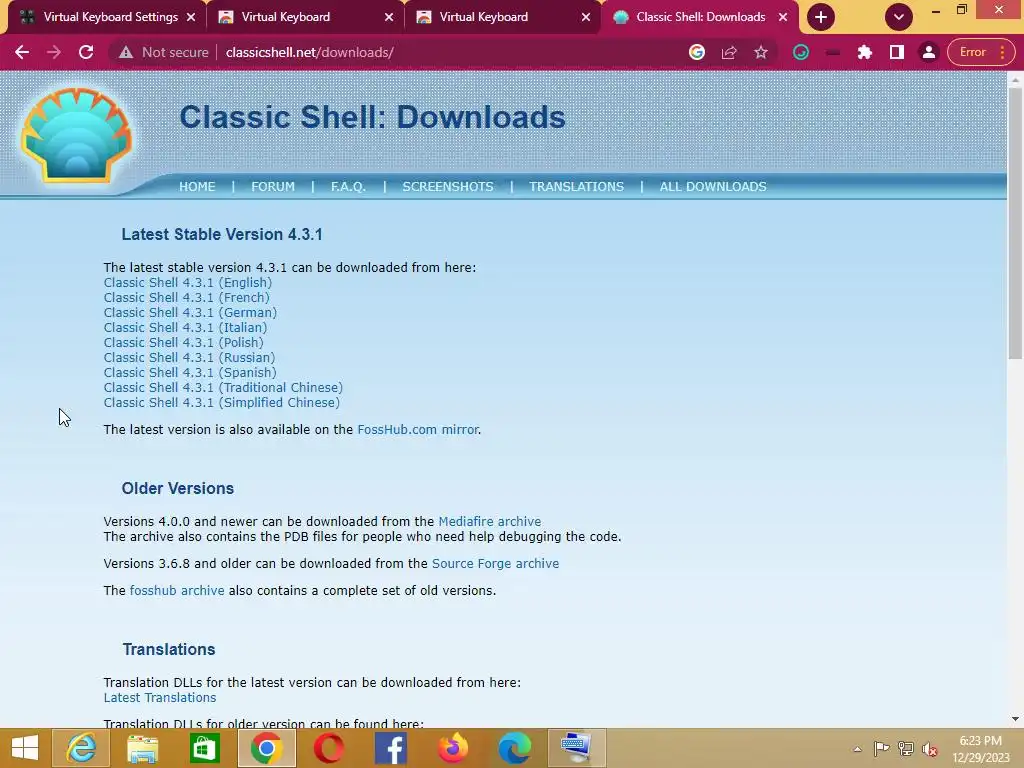
Task: Click the scrollbar down arrow
Action: click(x=1015, y=719)
